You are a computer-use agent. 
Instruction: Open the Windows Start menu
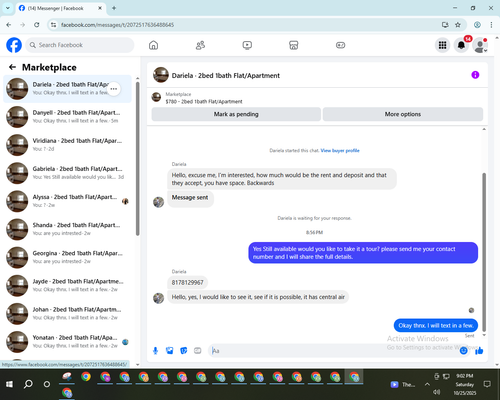pyautogui.click(x=9, y=384)
